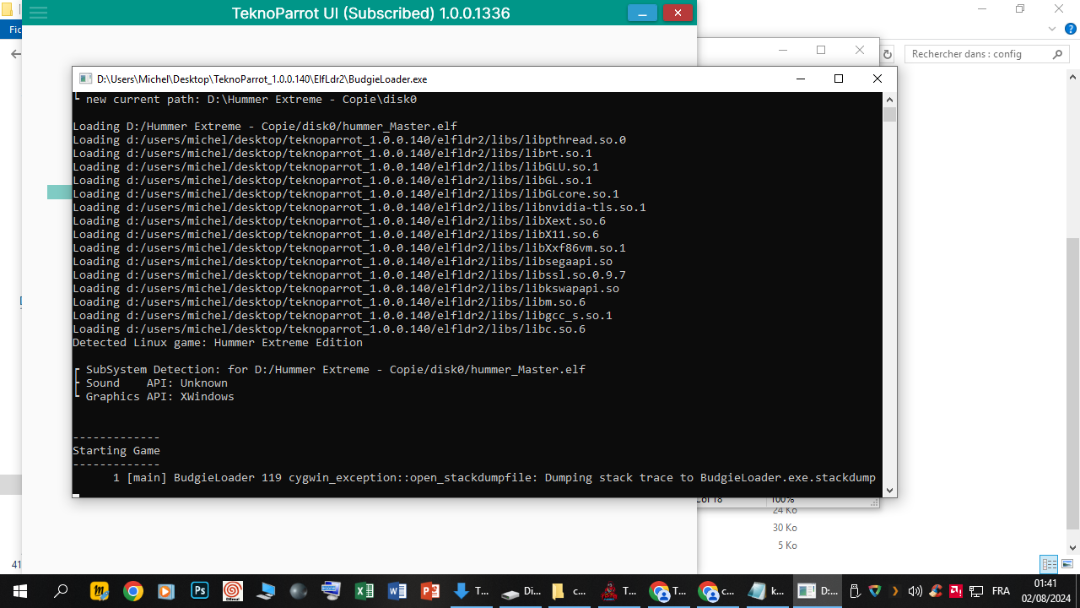Click the BudgieLoader console window icon
The height and width of the screenshot is (608, 1080).
click(x=84, y=79)
